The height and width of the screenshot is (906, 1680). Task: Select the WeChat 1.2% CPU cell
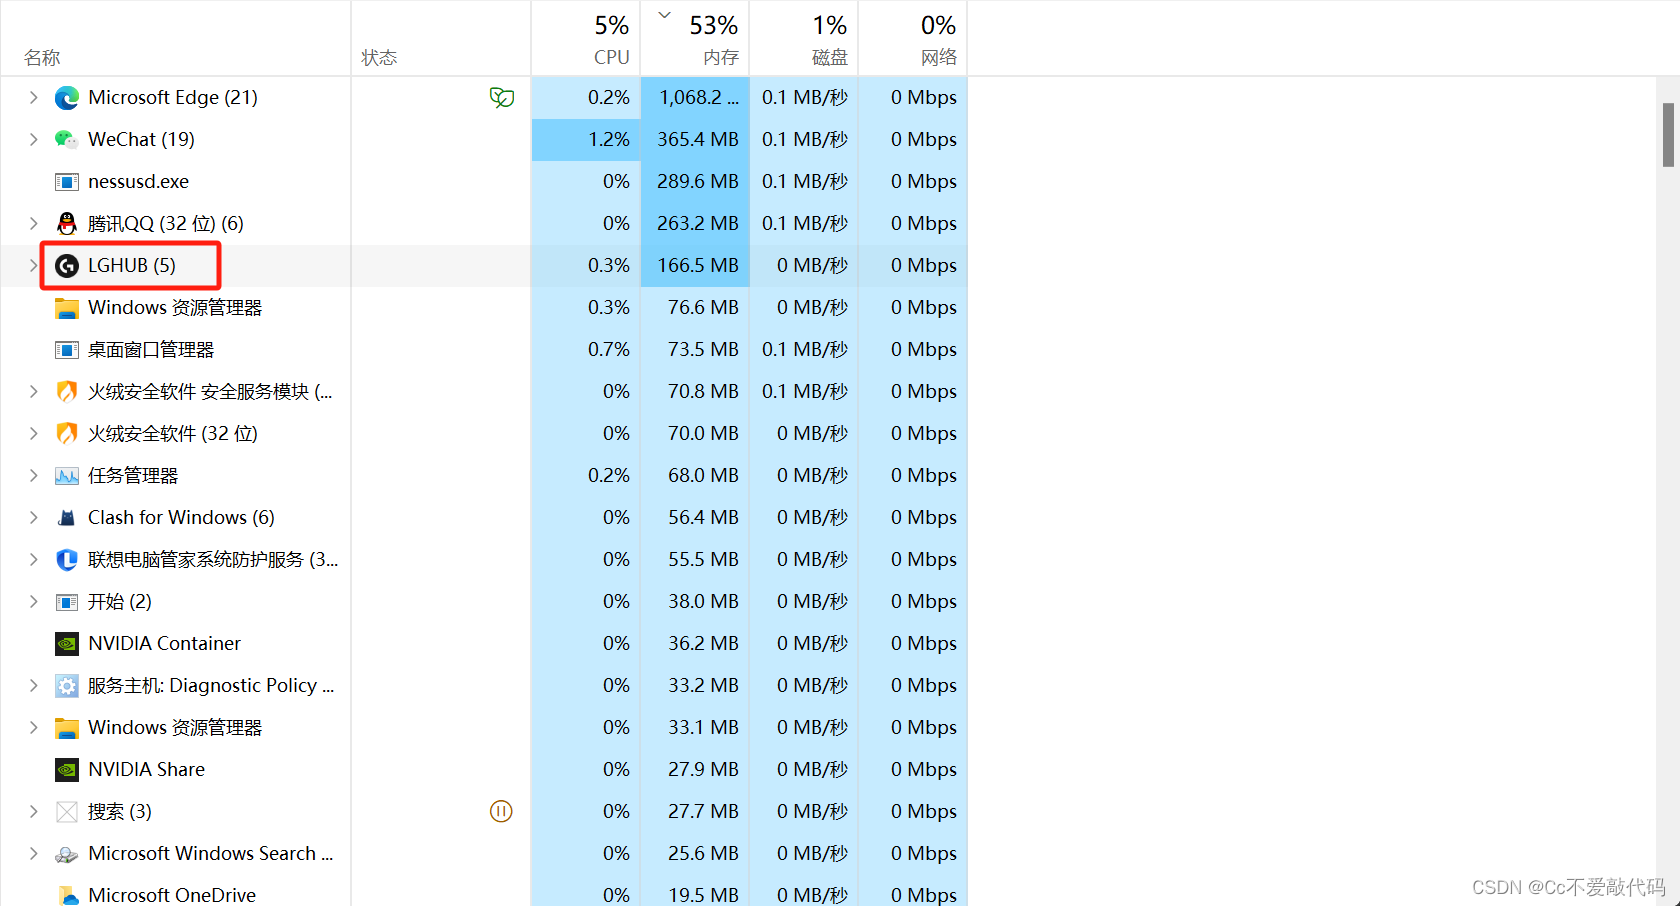click(x=586, y=140)
